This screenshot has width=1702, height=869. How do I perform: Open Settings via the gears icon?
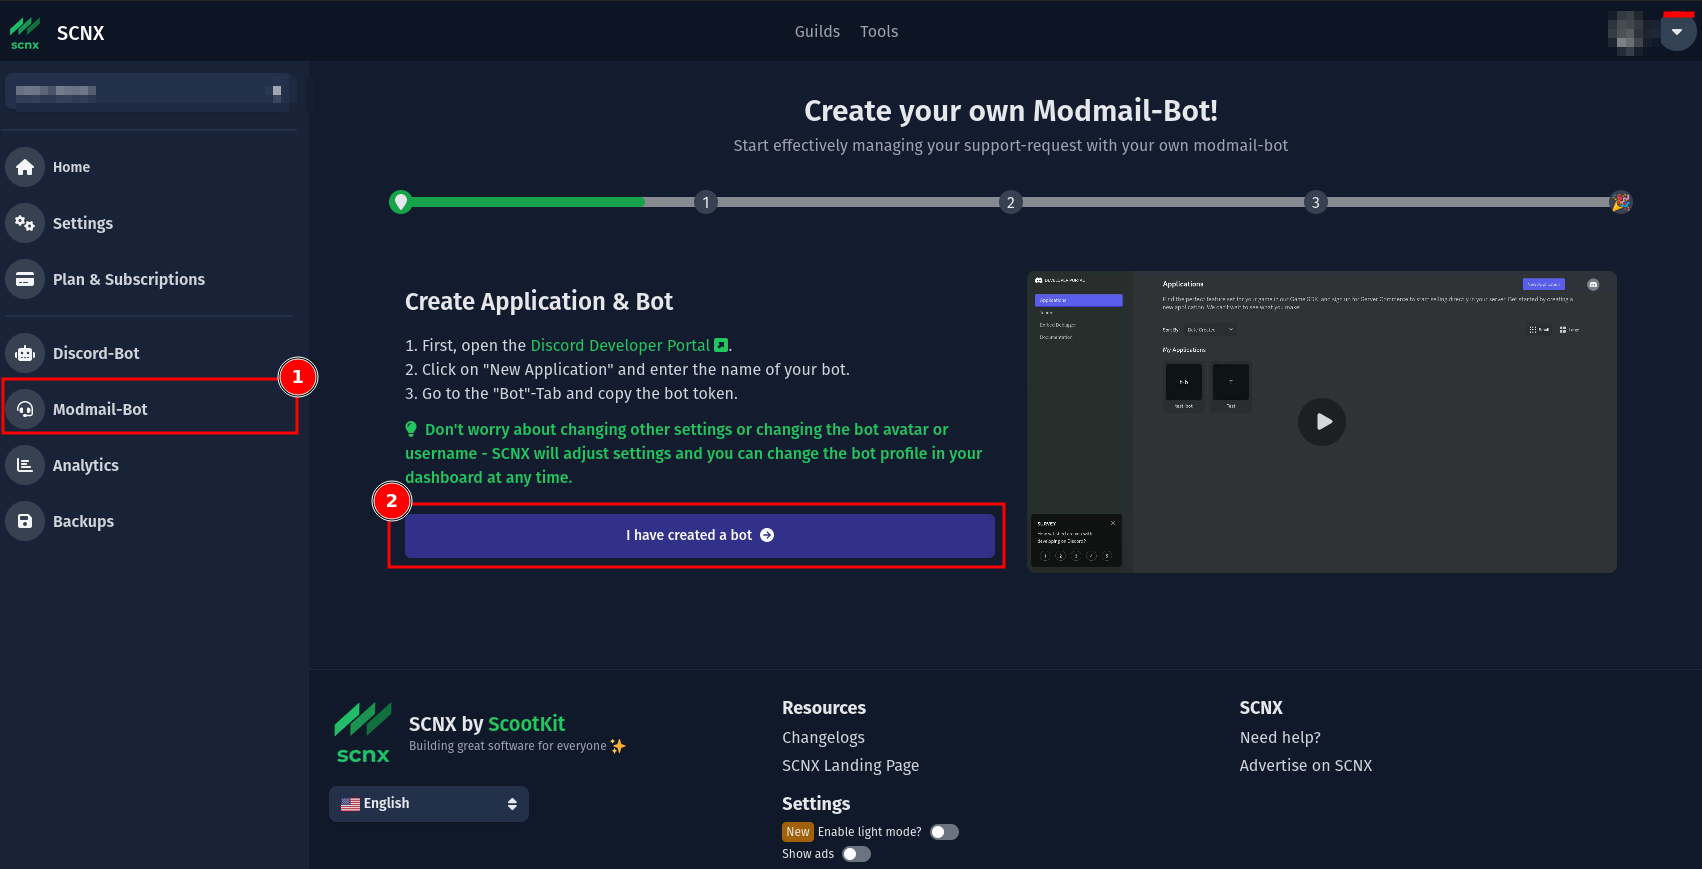click(25, 223)
